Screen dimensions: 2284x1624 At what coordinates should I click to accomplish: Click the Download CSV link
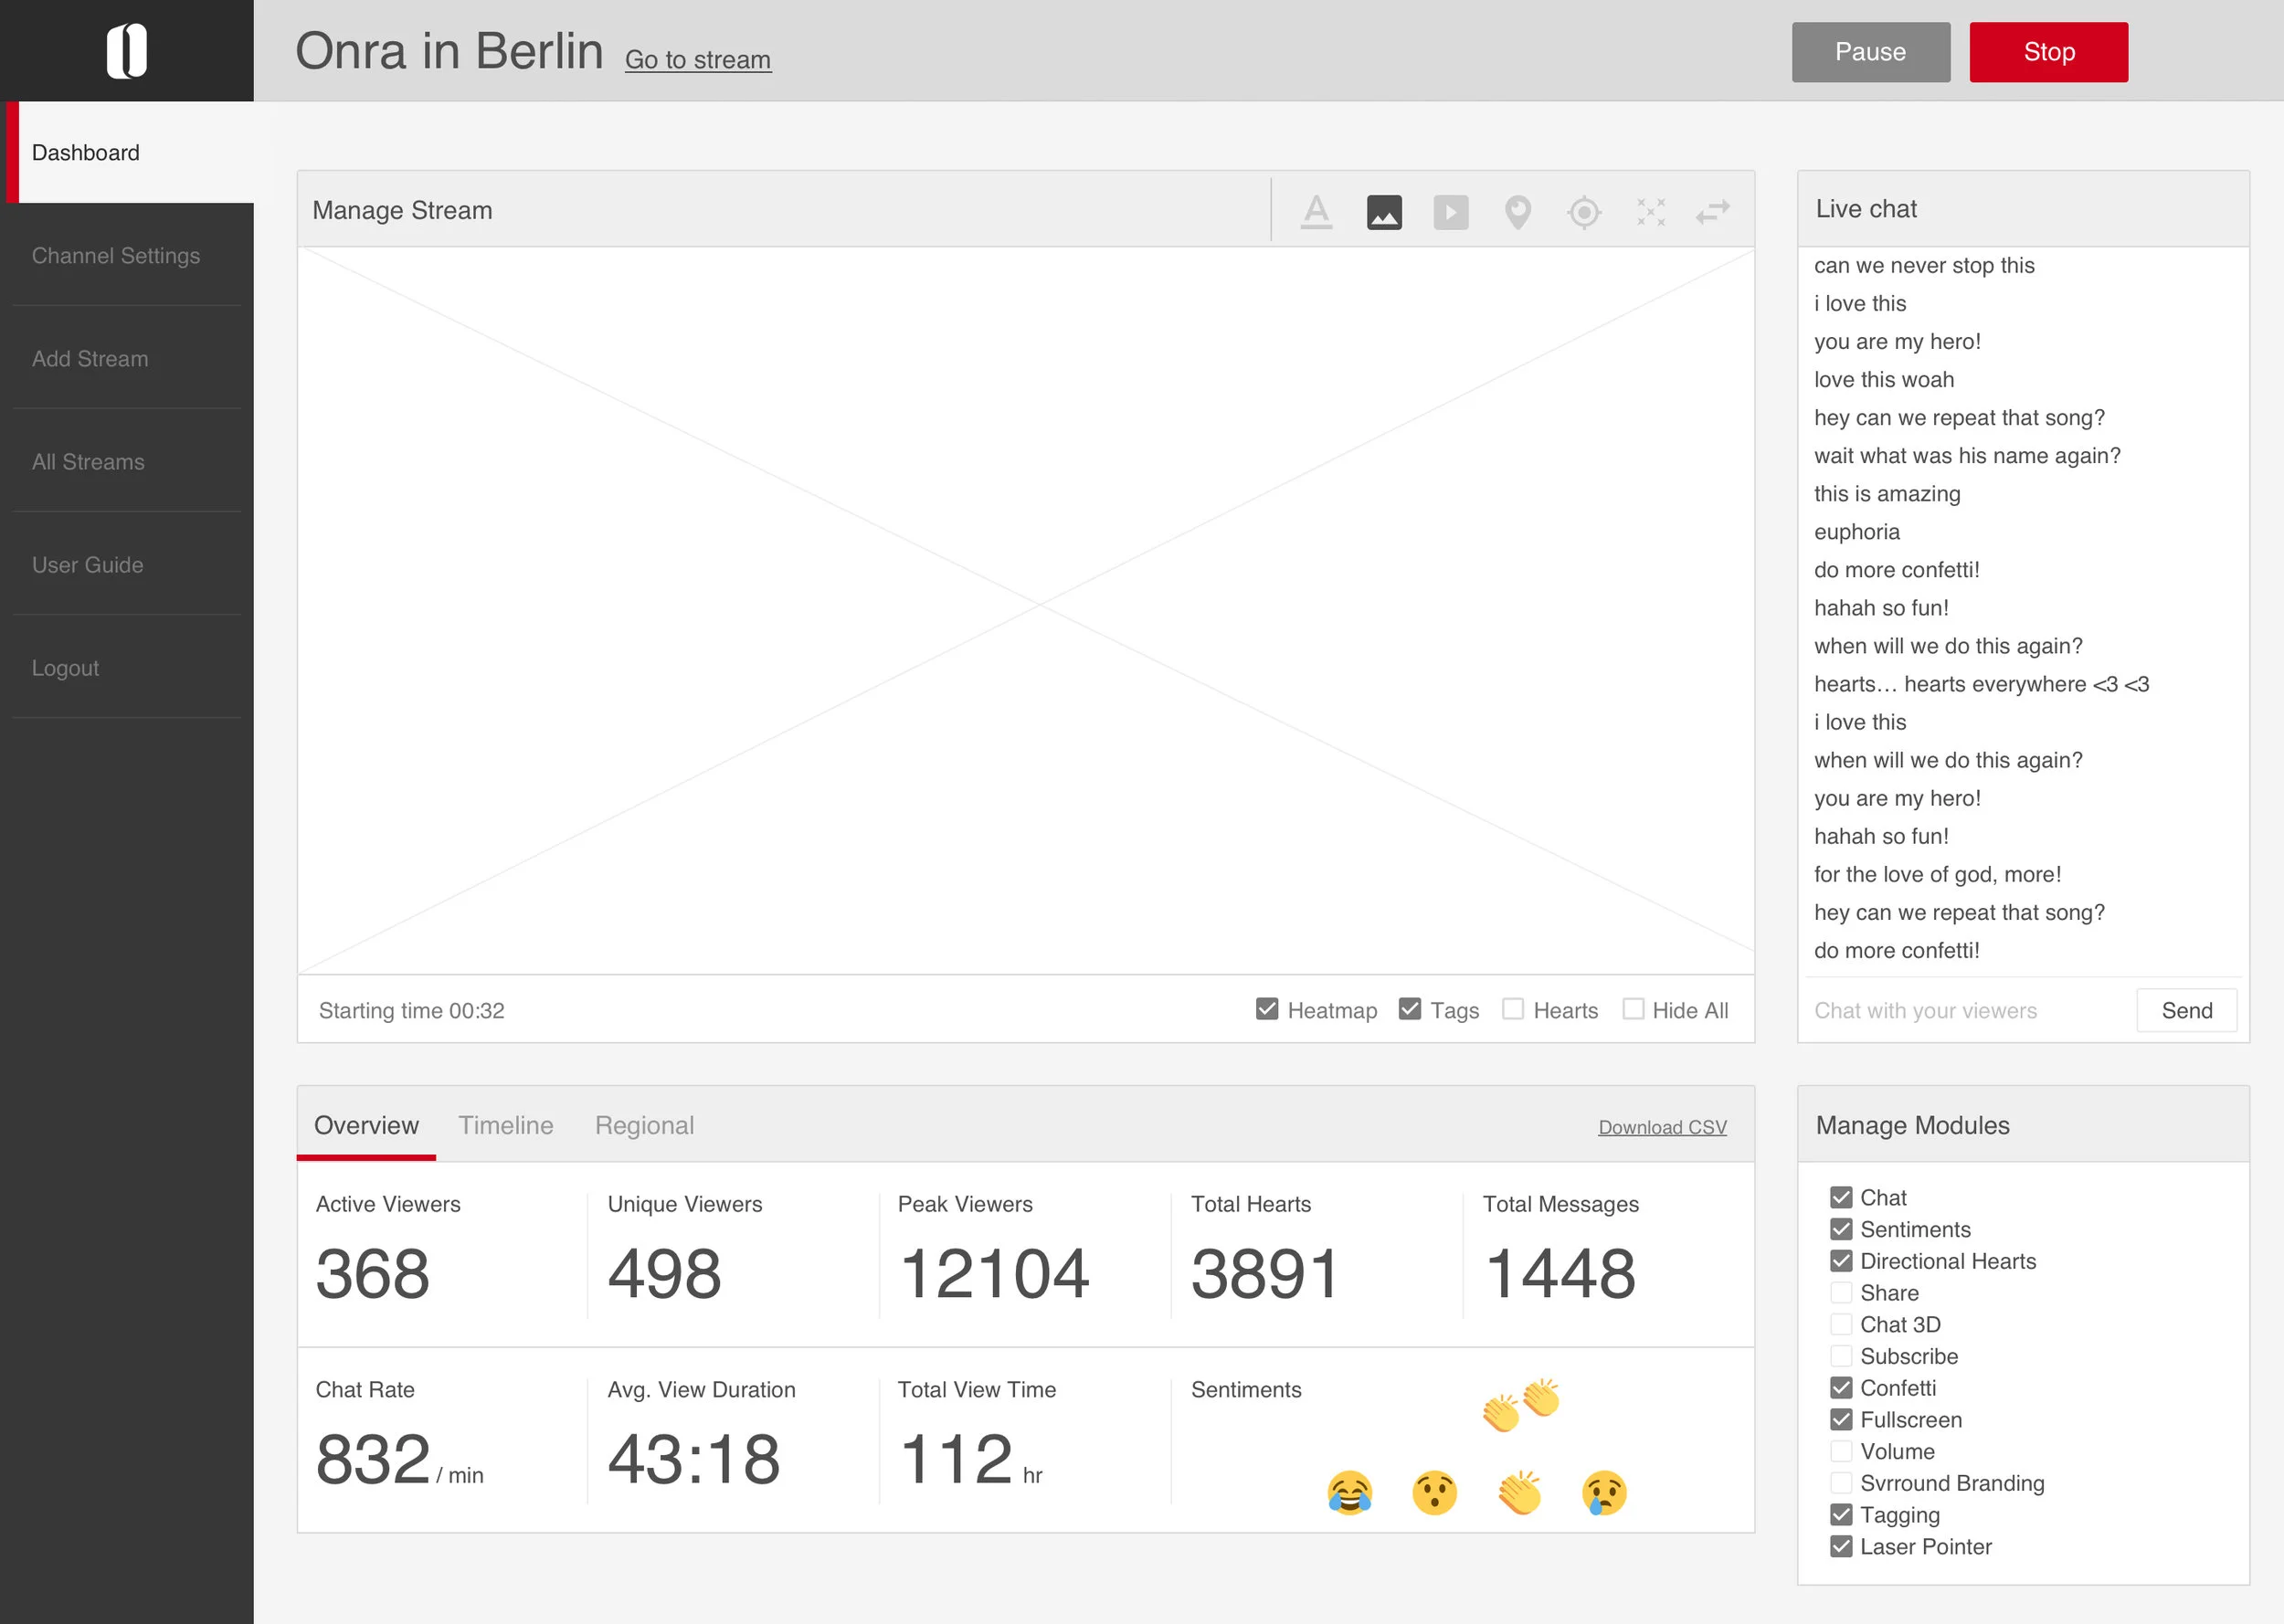pyautogui.click(x=1662, y=1127)
